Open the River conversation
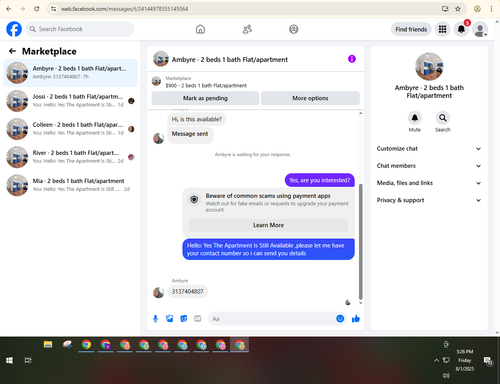Viewport: 500px width, 384px height. point(70,157)
